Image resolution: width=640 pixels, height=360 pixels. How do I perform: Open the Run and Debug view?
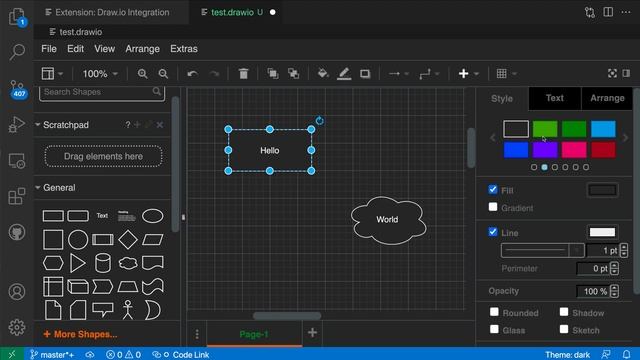pyautogui.click(x=17, y=124)
